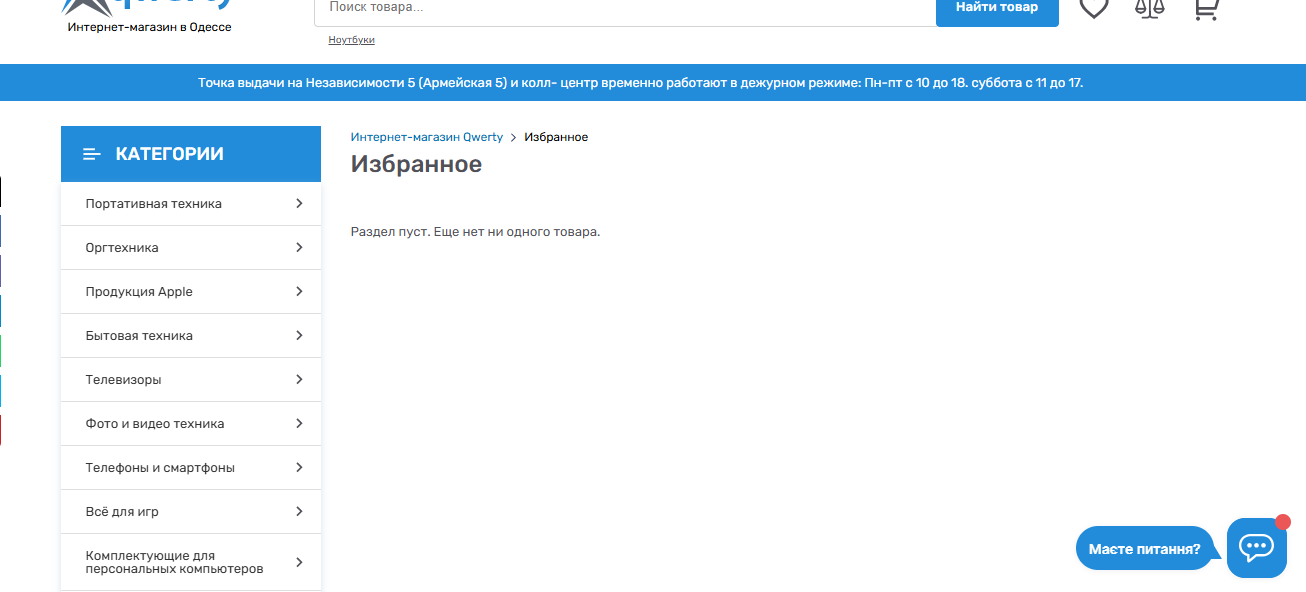Open the shopping cart icon
This screenshot has width=1306, height=592.
[x=1206, y=8]
